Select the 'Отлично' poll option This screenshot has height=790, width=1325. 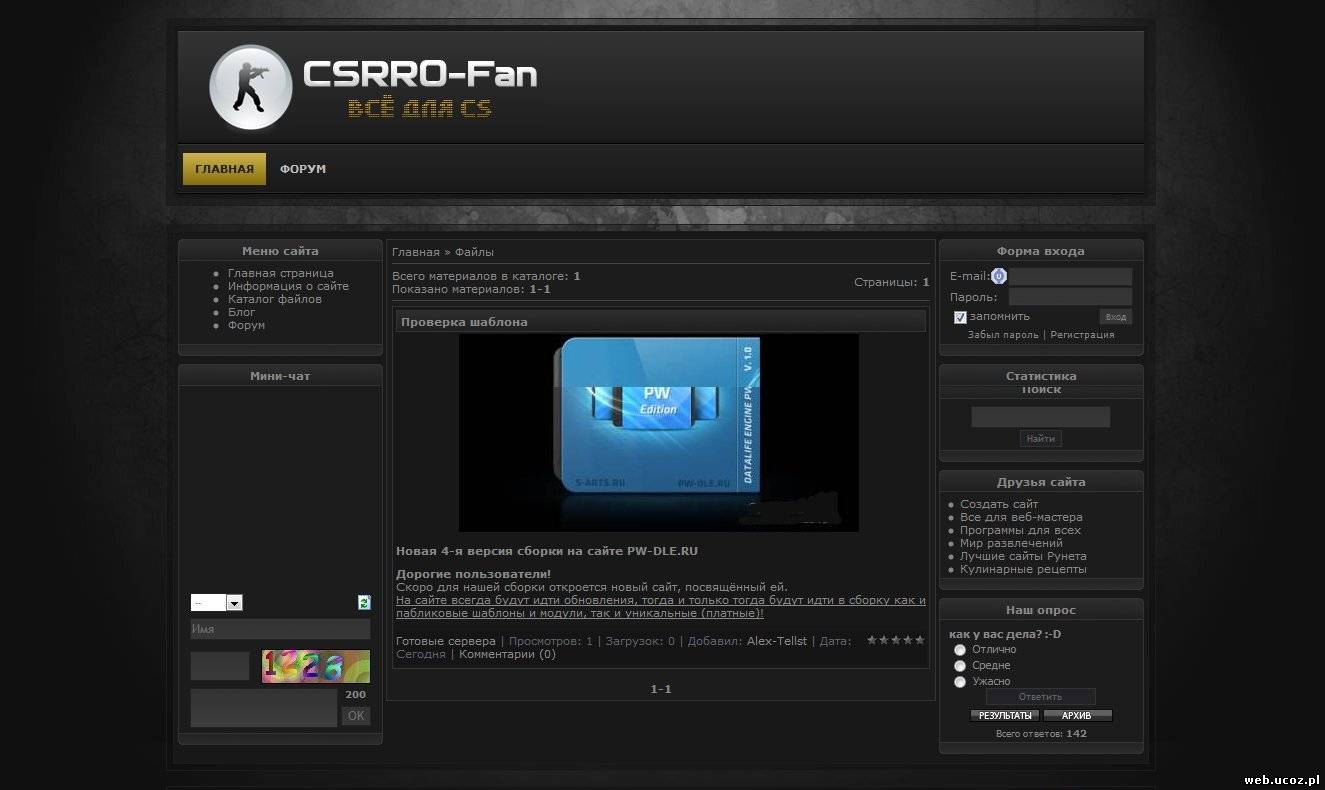960,649
